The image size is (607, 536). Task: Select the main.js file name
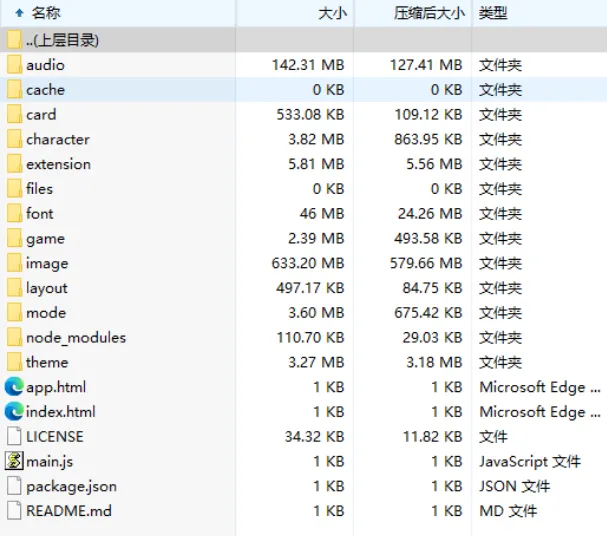click(x=50, y=462)
